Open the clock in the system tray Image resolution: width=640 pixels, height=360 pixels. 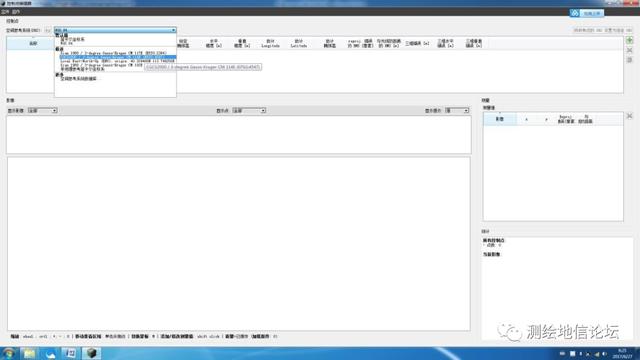coord(622,353)
